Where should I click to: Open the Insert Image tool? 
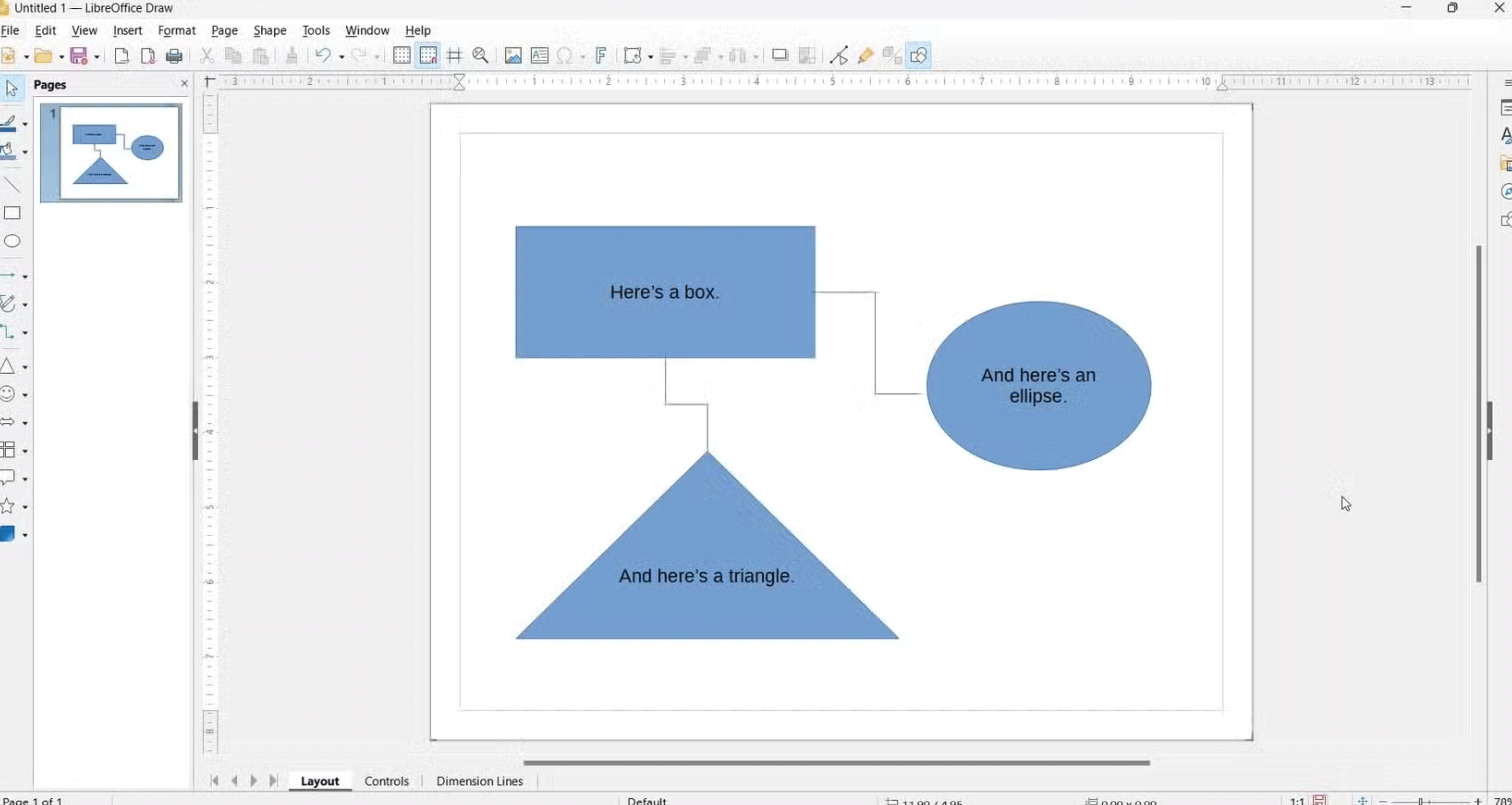coord(514,55)
